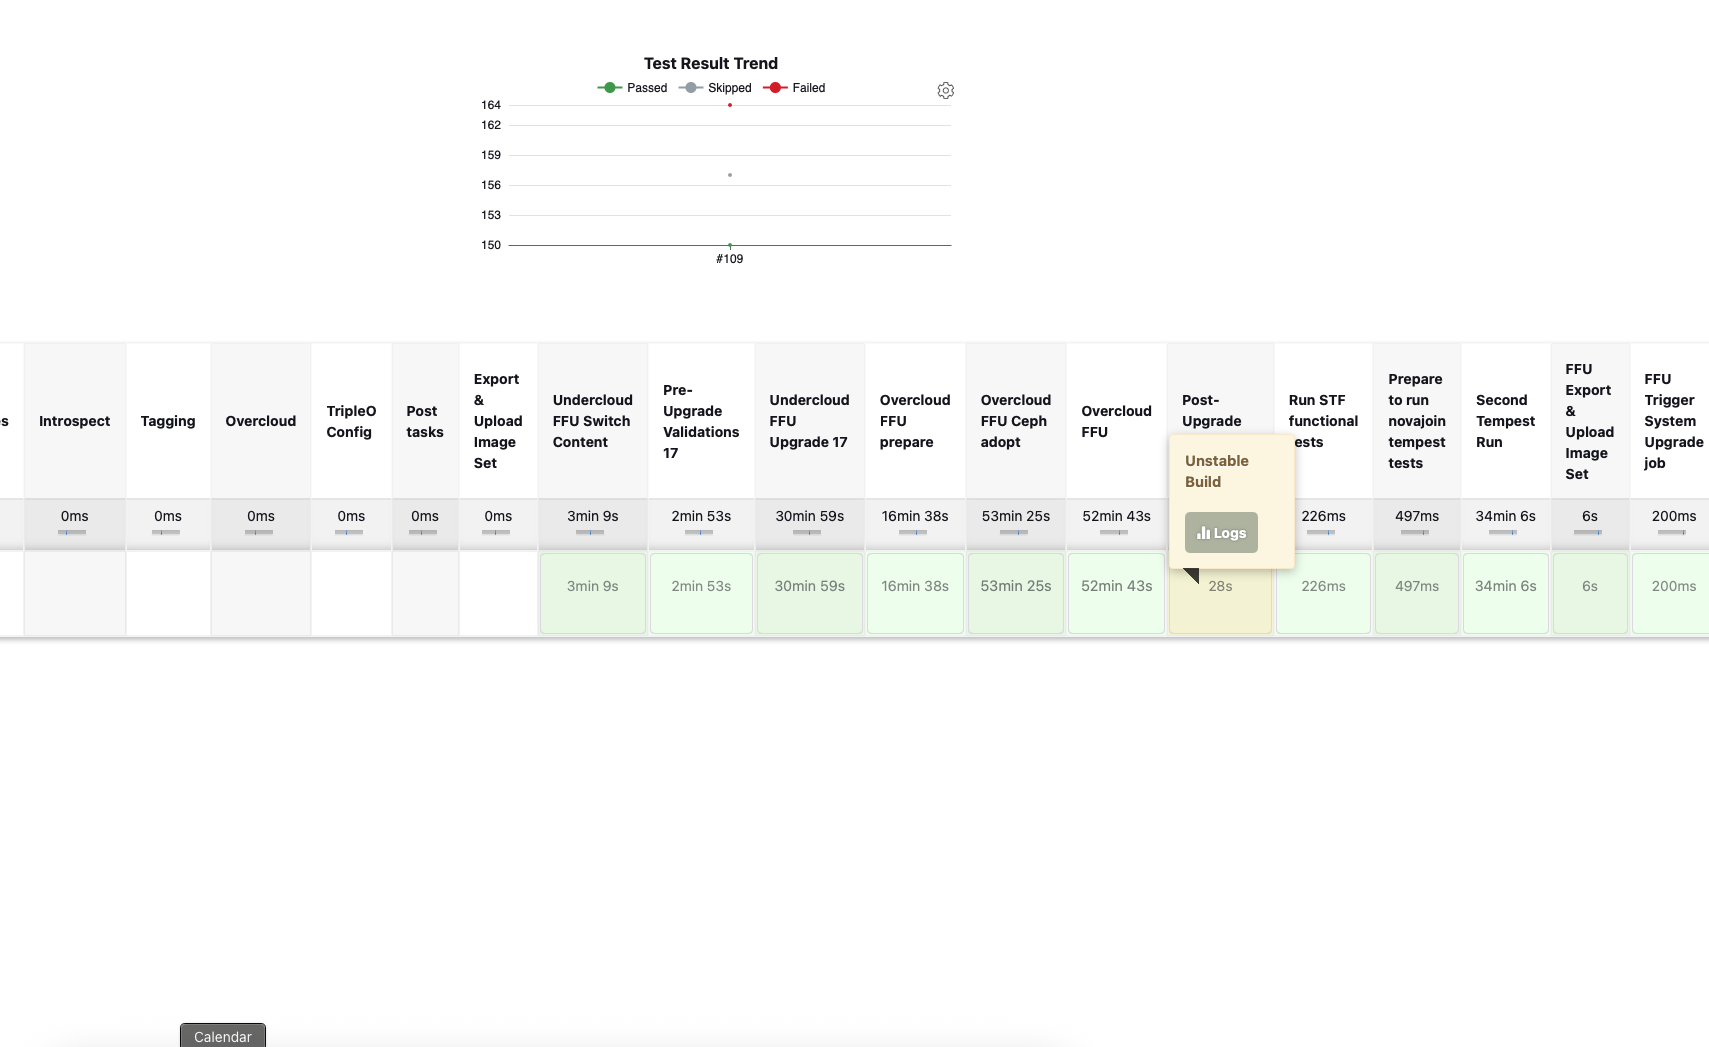The image size is (1709, 1047).
Task: Click the bar chart icon in Logs button
Action: [1203, 533]
